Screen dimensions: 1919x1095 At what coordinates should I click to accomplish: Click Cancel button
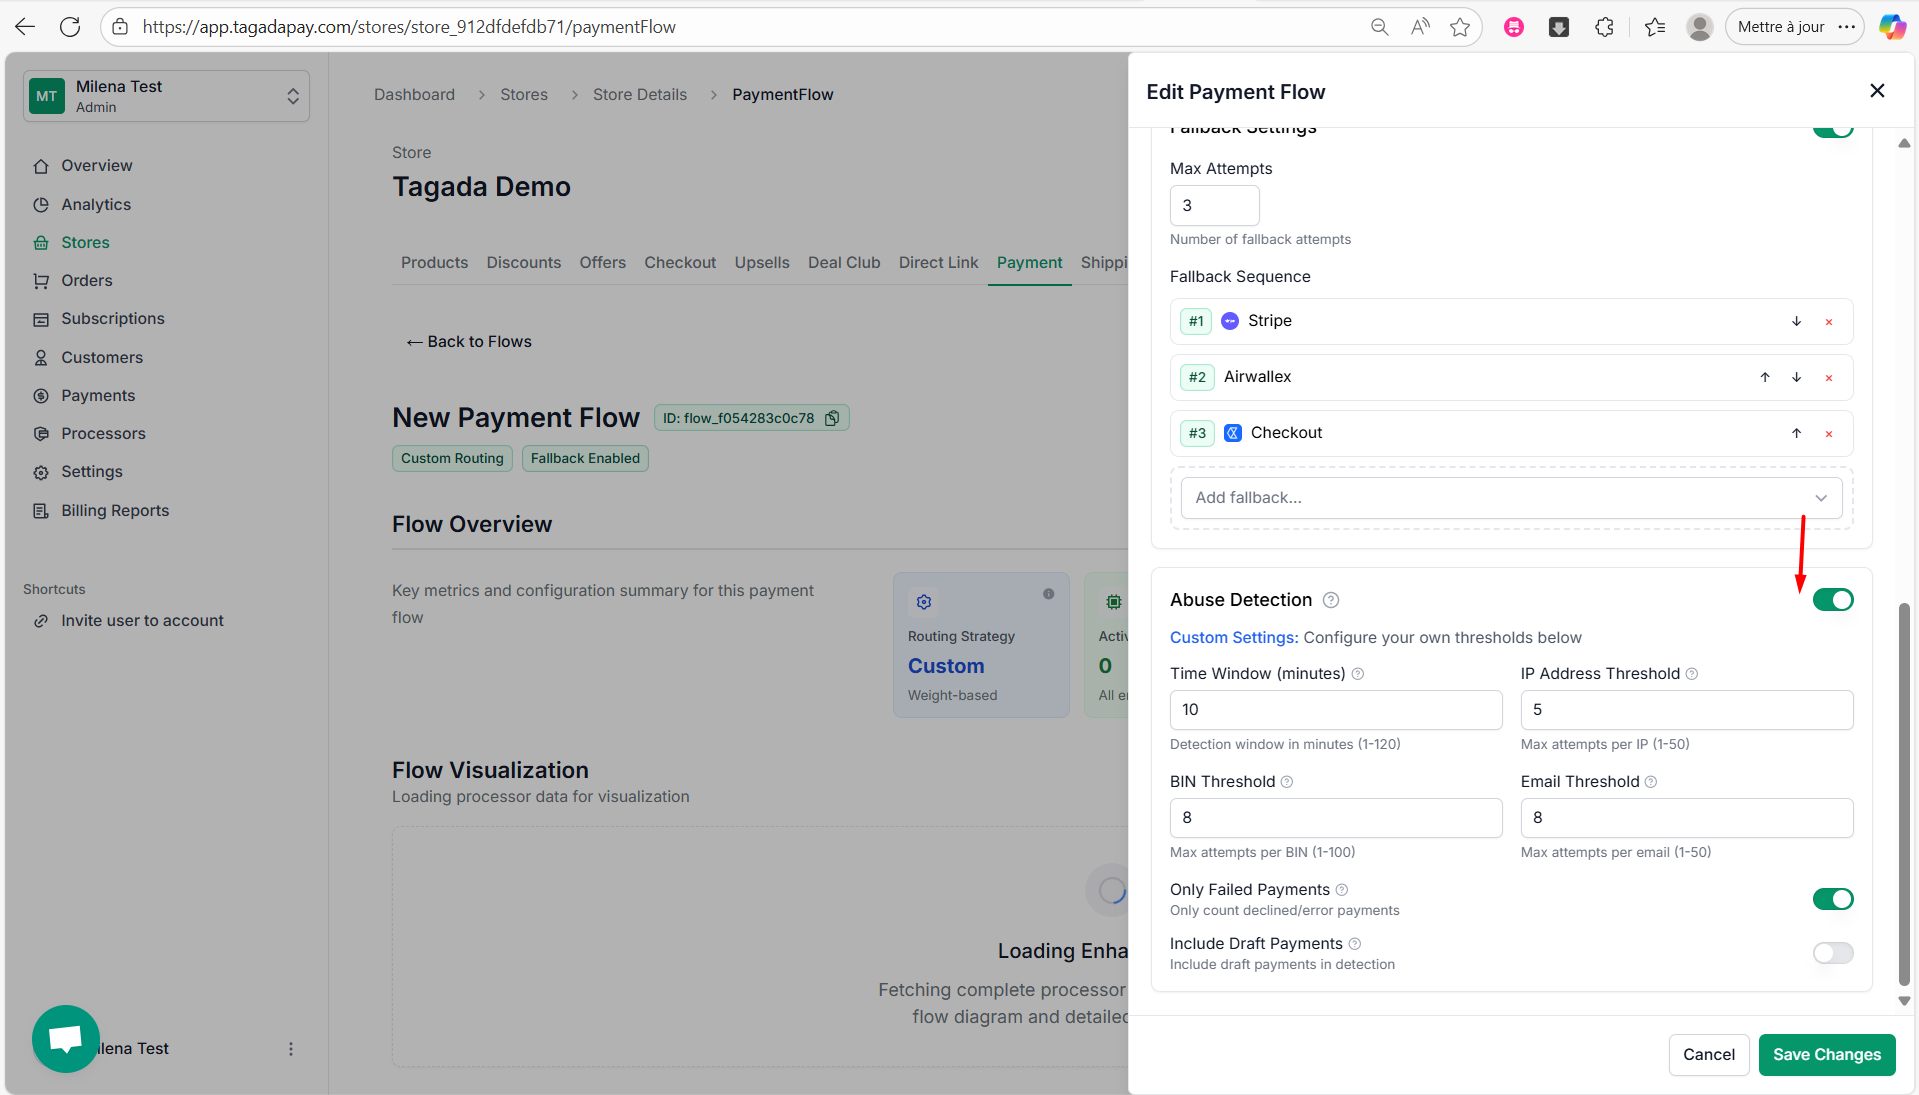click(x=1708, y=1055)
